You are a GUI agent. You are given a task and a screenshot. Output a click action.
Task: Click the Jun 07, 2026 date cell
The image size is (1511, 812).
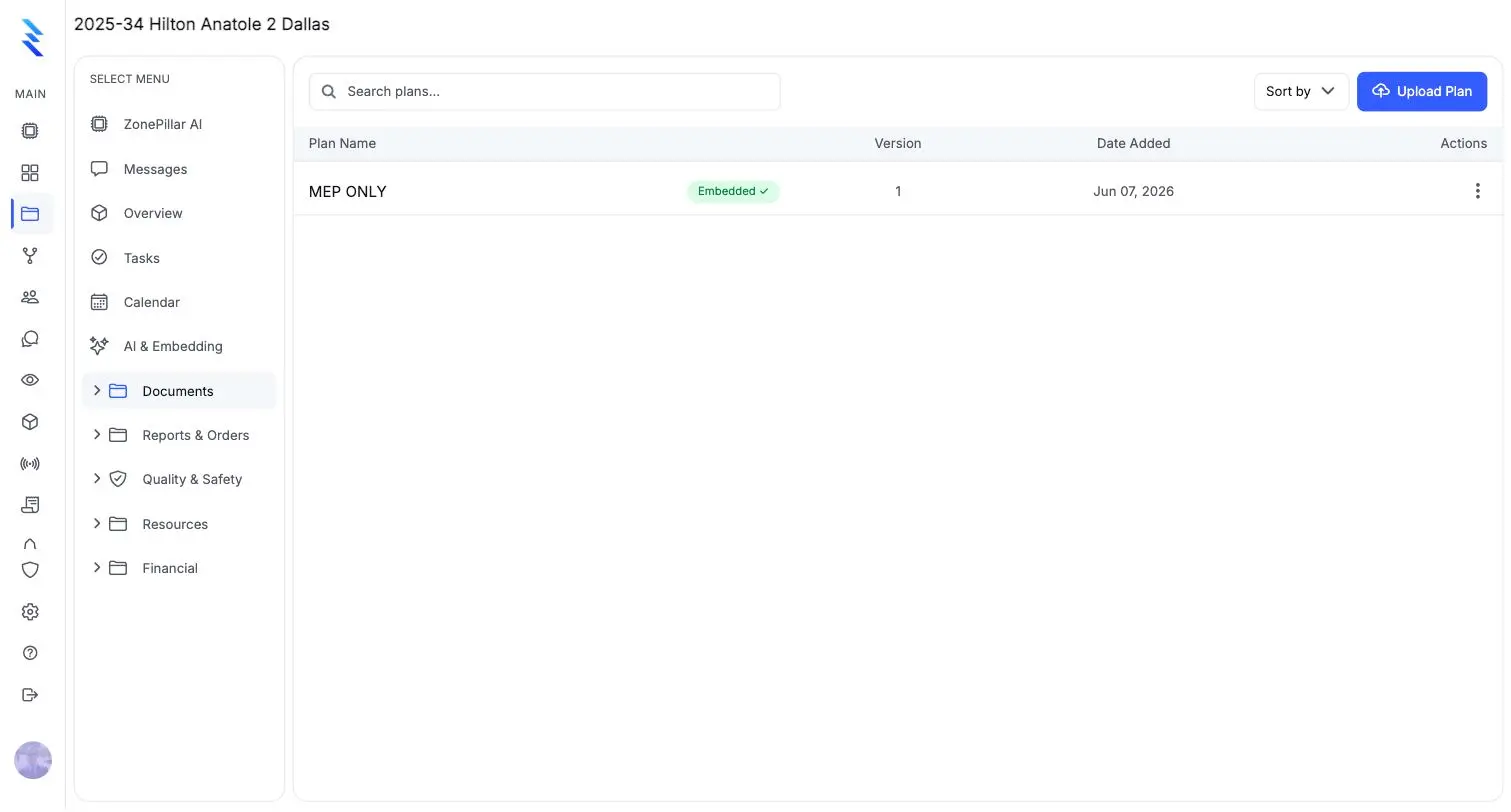point(1133,191)
